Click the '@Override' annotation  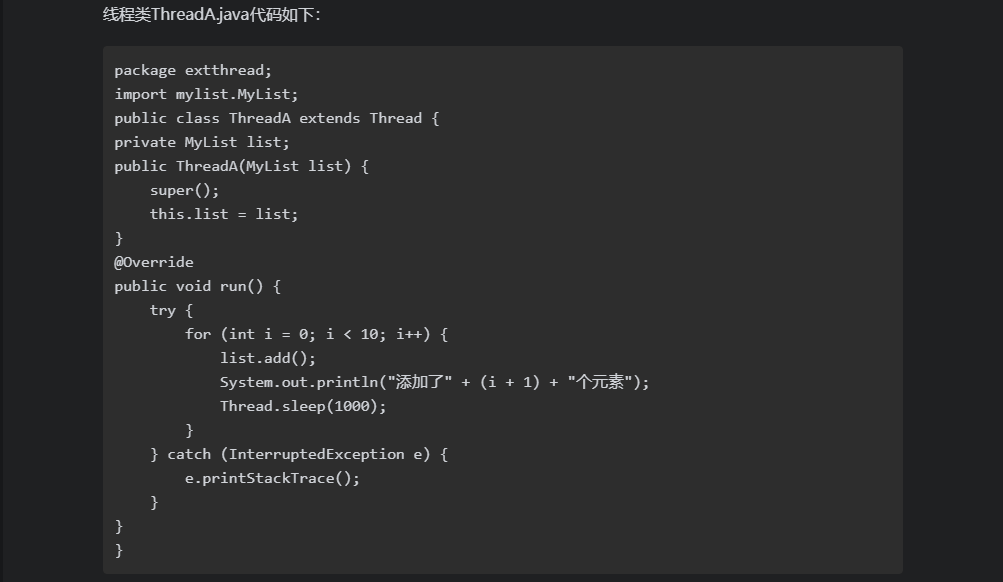[x=154, y=262]
